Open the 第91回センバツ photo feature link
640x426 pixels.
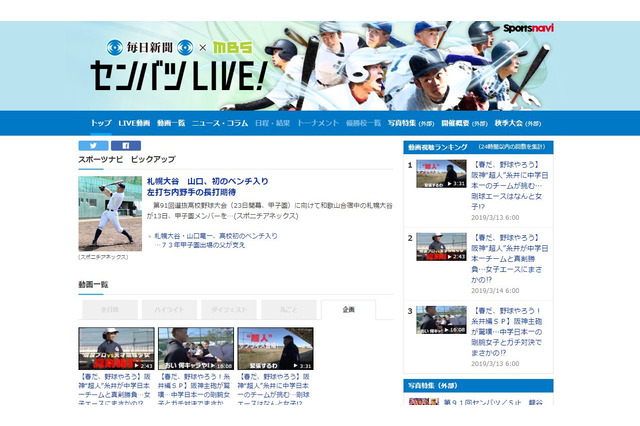coord(493,402)
